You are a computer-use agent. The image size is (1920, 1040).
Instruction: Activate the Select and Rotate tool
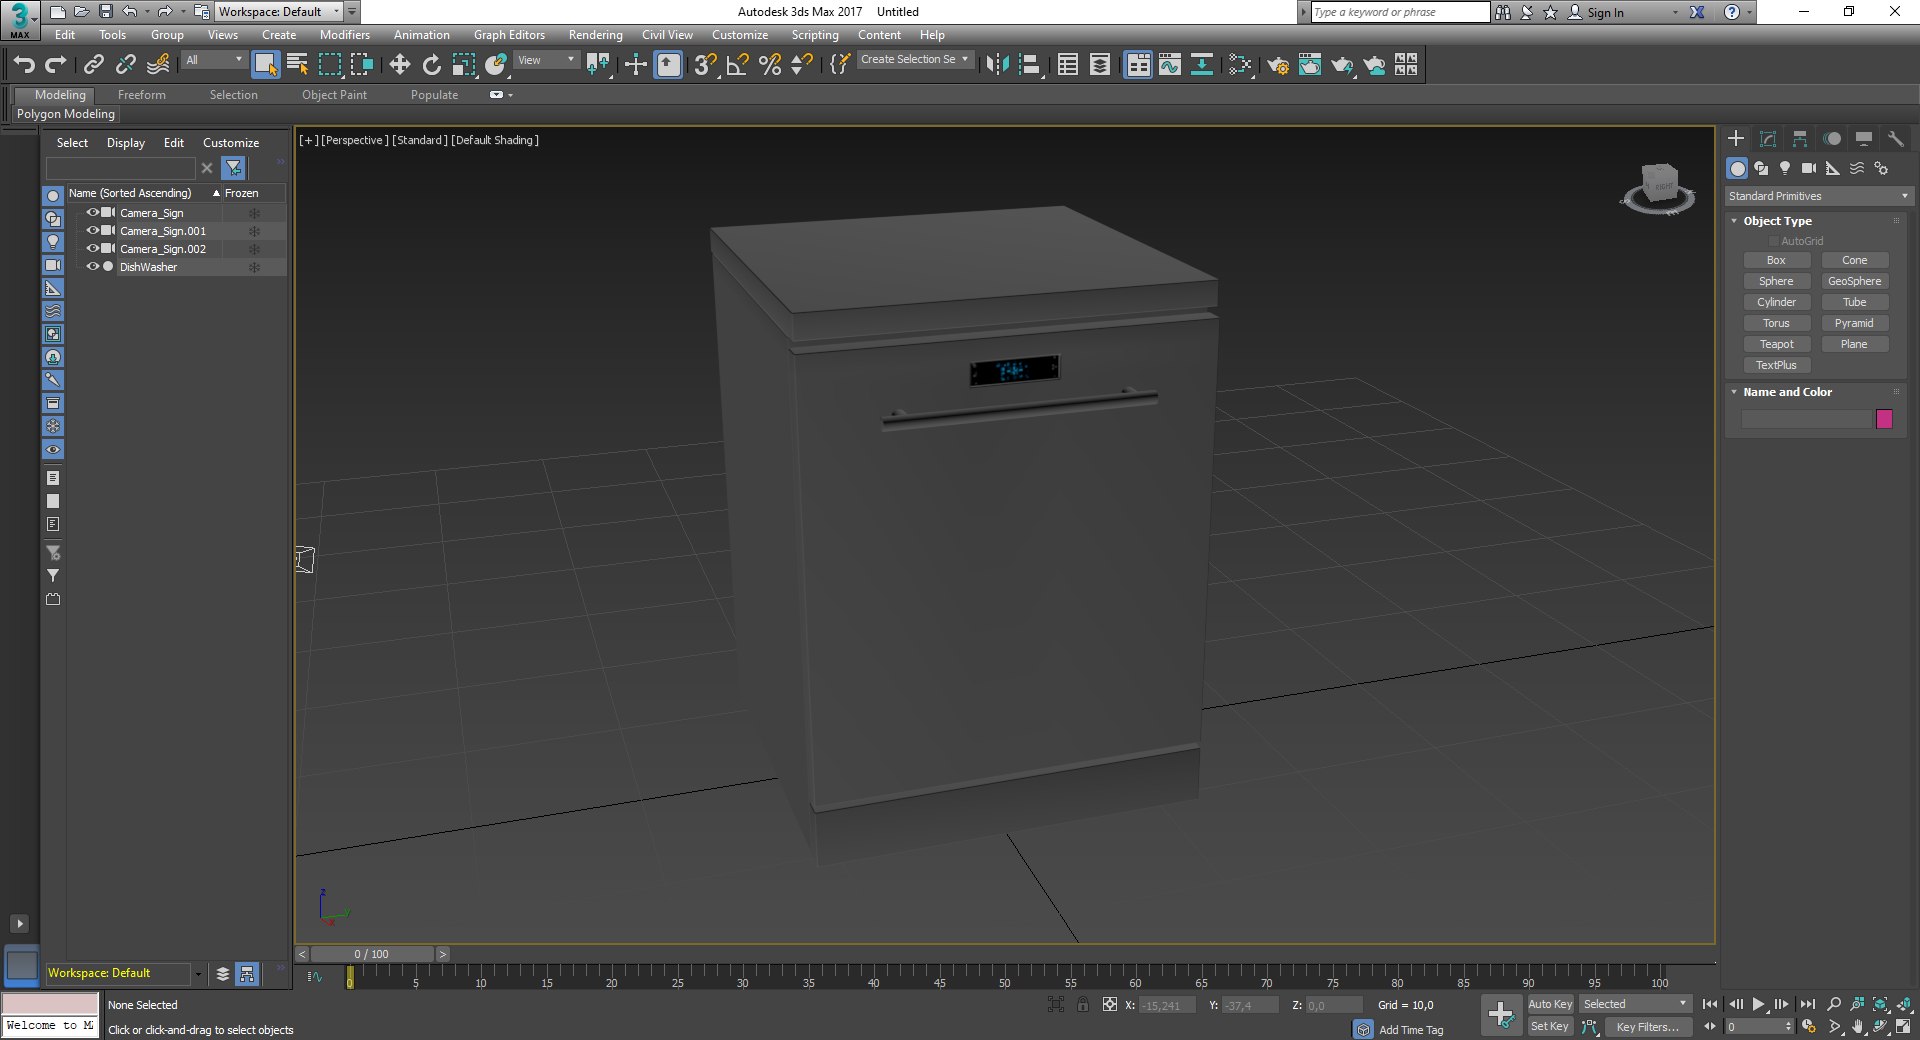(x=431, y=65)
